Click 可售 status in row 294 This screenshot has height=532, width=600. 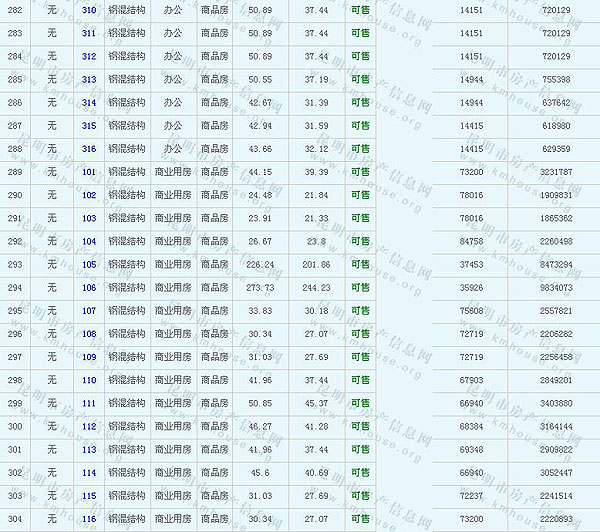360,288
